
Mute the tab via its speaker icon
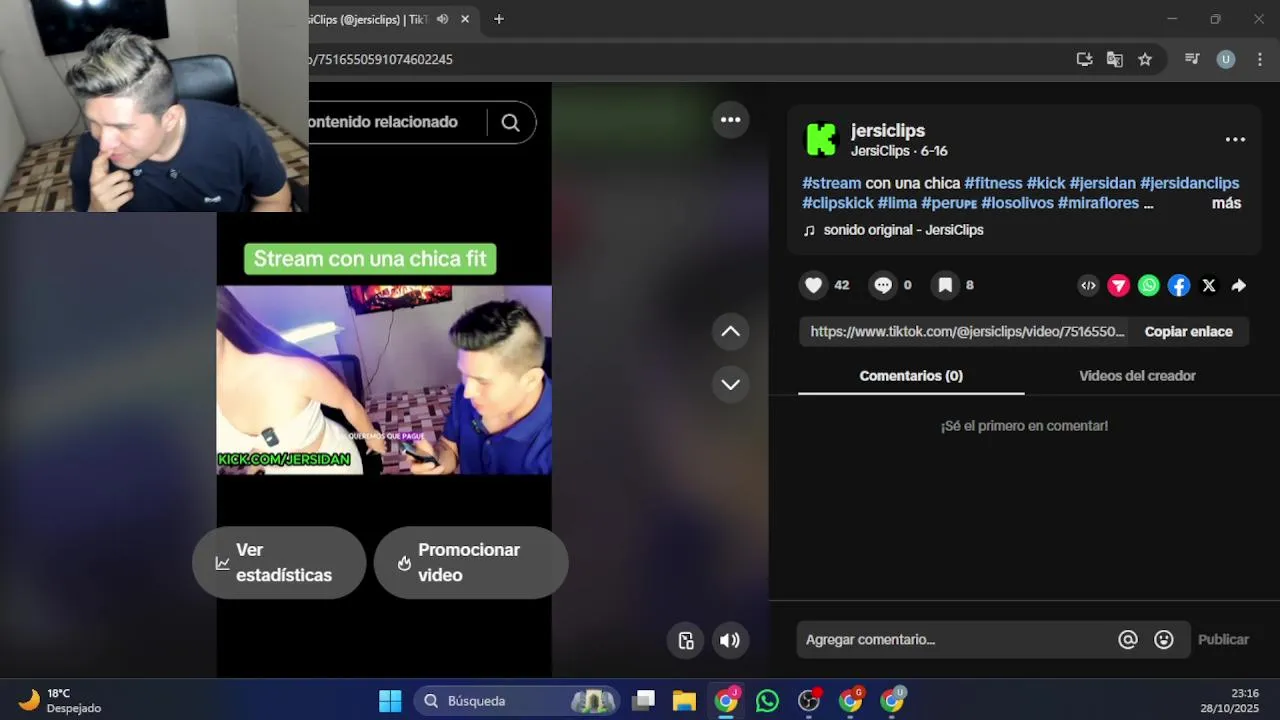pyautogui.click(x=443, y=19)
